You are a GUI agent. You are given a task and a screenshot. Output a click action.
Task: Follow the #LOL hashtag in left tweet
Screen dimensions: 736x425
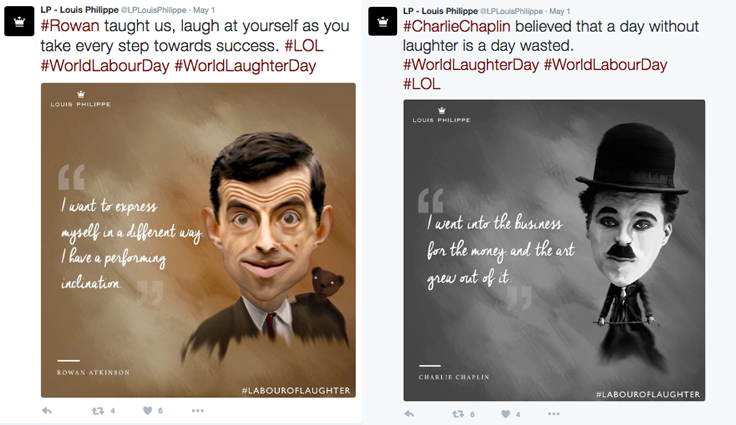304,46
